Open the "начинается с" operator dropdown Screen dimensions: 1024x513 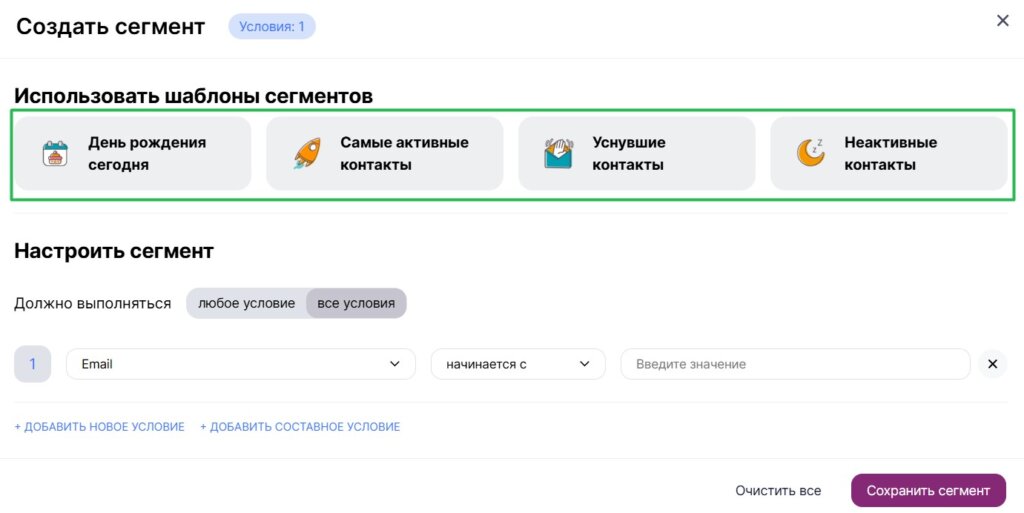pos(518,364)
